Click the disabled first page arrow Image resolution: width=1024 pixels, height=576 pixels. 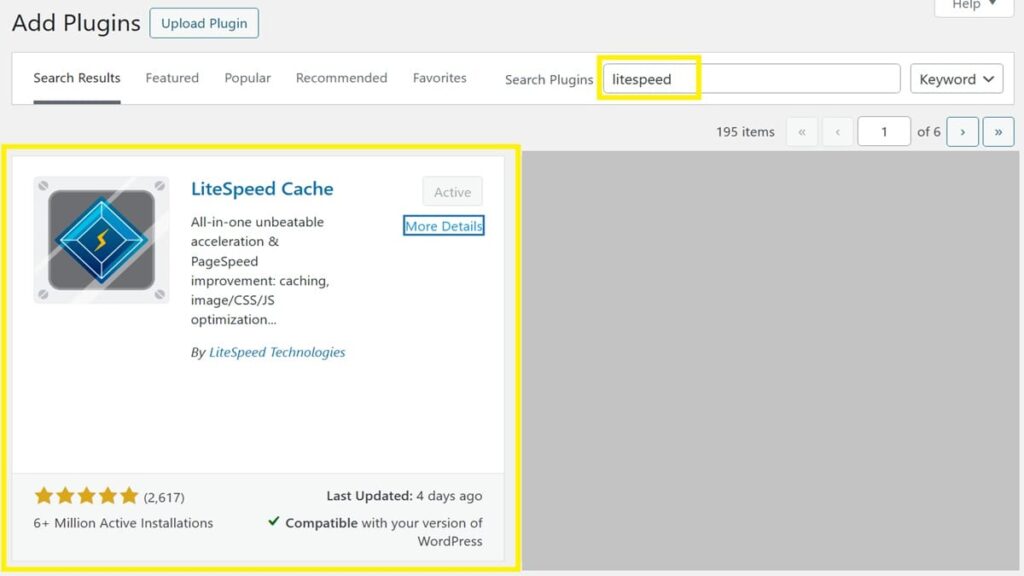[802, 132]
